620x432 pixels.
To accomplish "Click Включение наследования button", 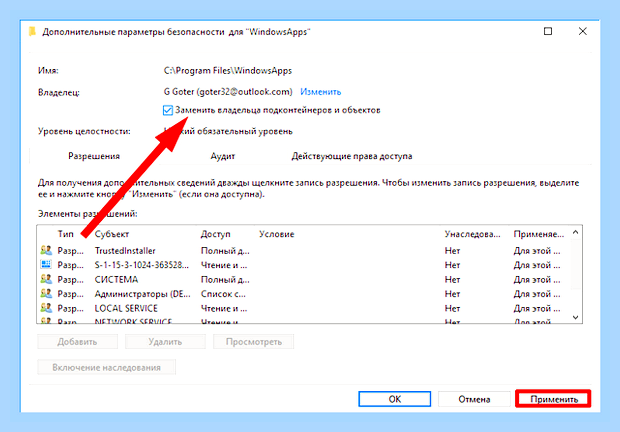I will pos(106,368).
